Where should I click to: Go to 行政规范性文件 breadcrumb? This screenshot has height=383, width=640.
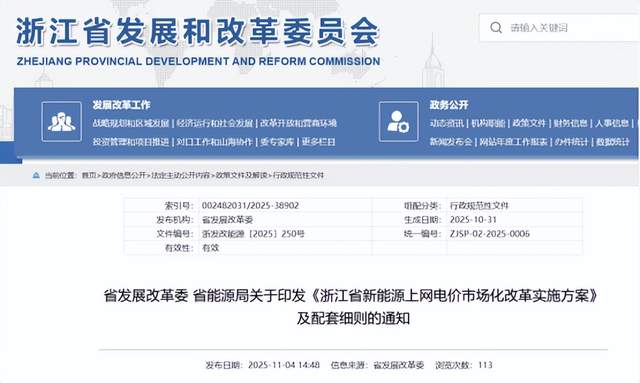(x=298, y=175)
